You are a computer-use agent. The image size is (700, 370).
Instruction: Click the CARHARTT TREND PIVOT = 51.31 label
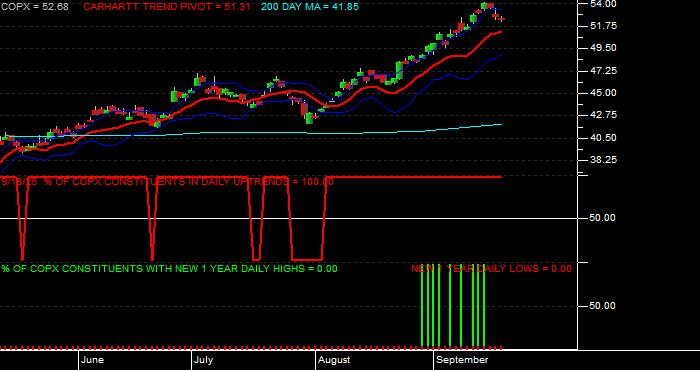[x=167, y=7]
